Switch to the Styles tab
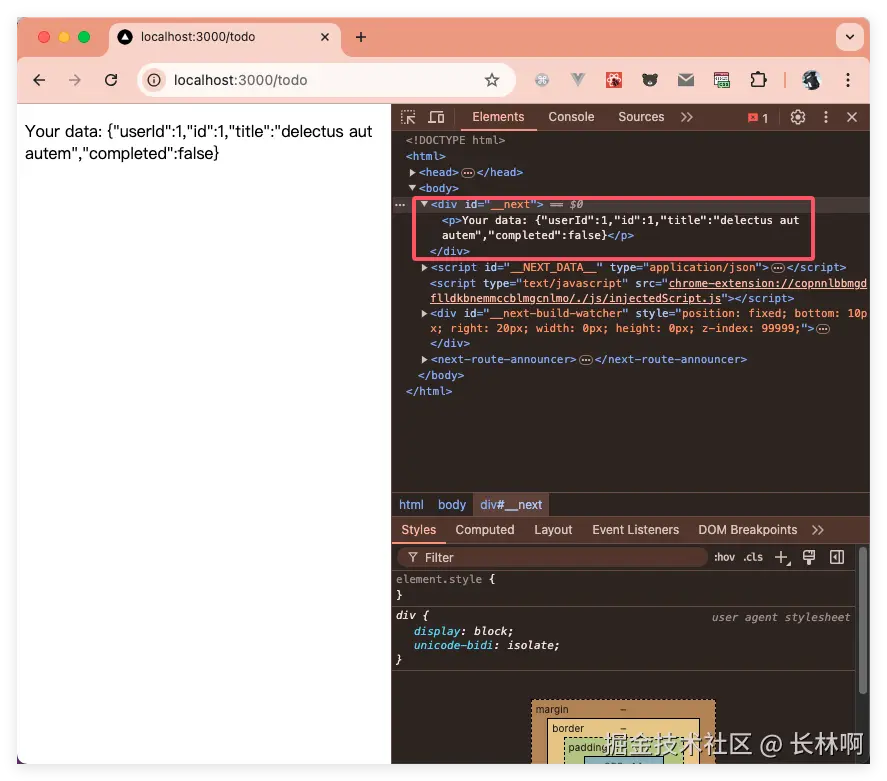 coord(419,530)
